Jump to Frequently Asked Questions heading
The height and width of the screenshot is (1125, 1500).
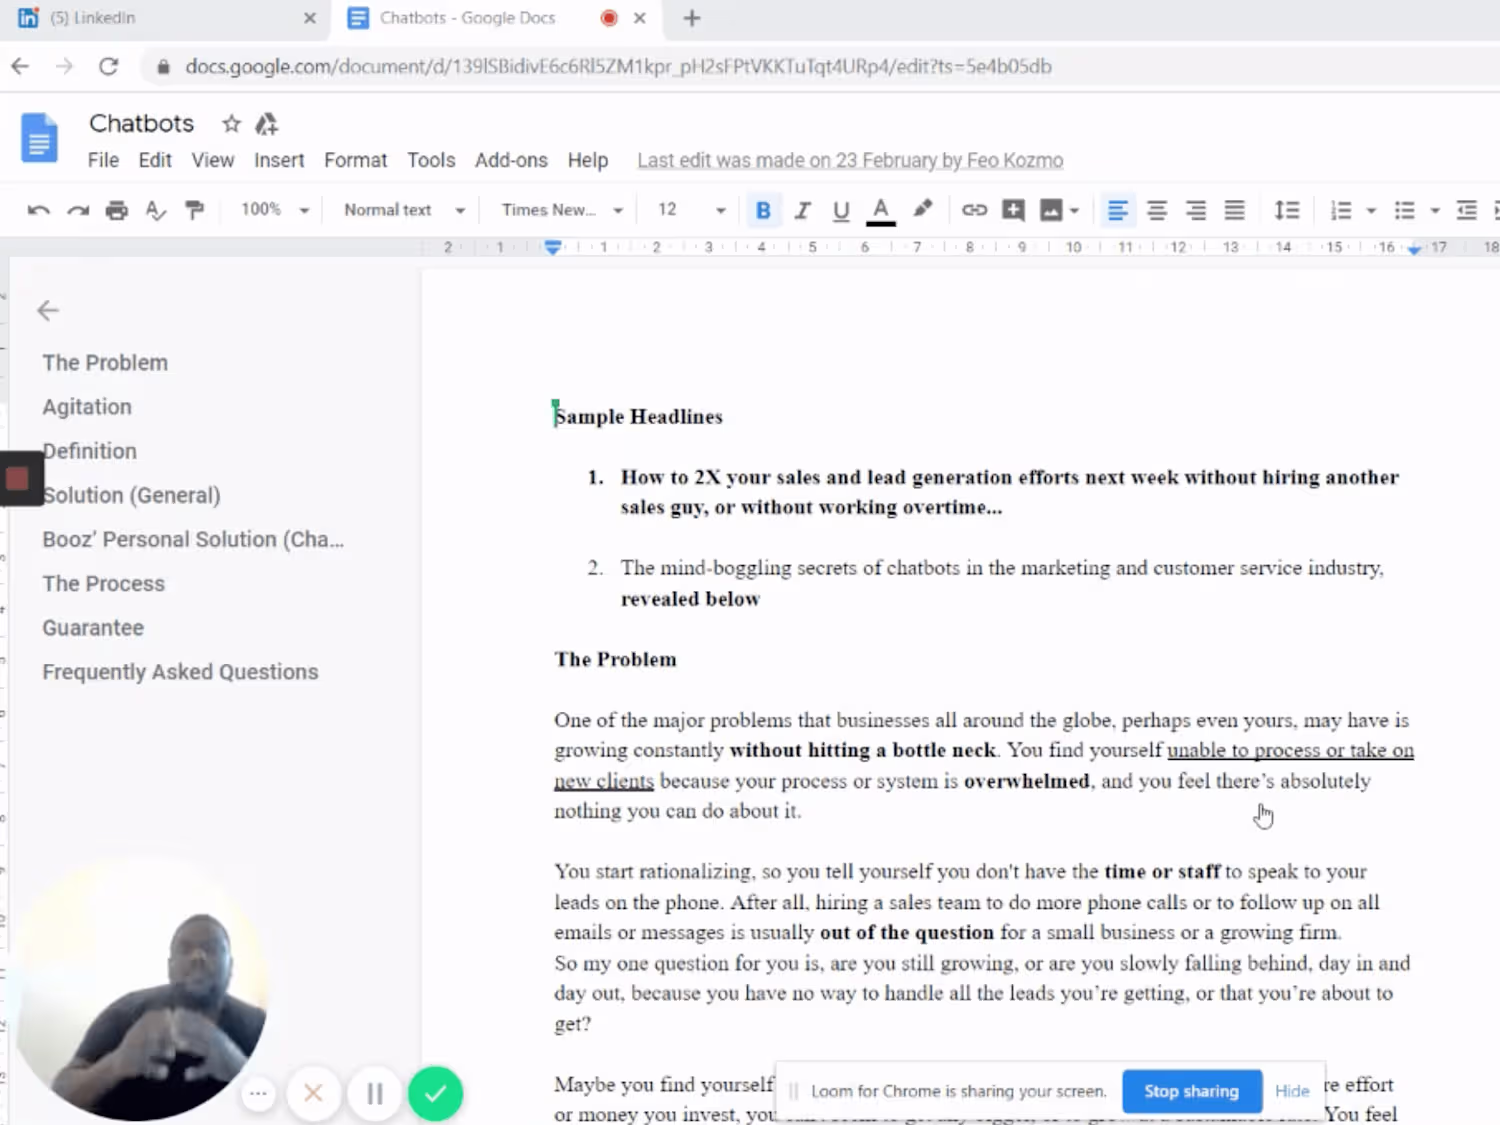pos(180,672)
